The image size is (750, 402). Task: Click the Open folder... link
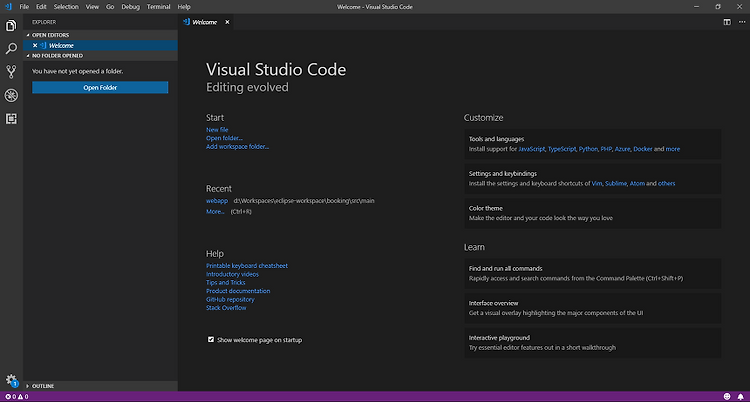[x=224, y=138]
